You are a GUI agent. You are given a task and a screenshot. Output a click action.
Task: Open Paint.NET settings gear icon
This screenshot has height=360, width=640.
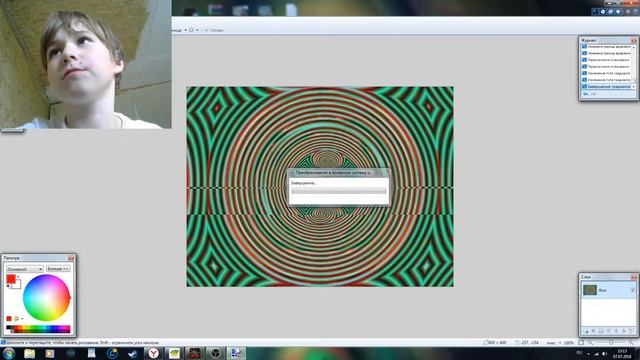(x=628, y=11)
